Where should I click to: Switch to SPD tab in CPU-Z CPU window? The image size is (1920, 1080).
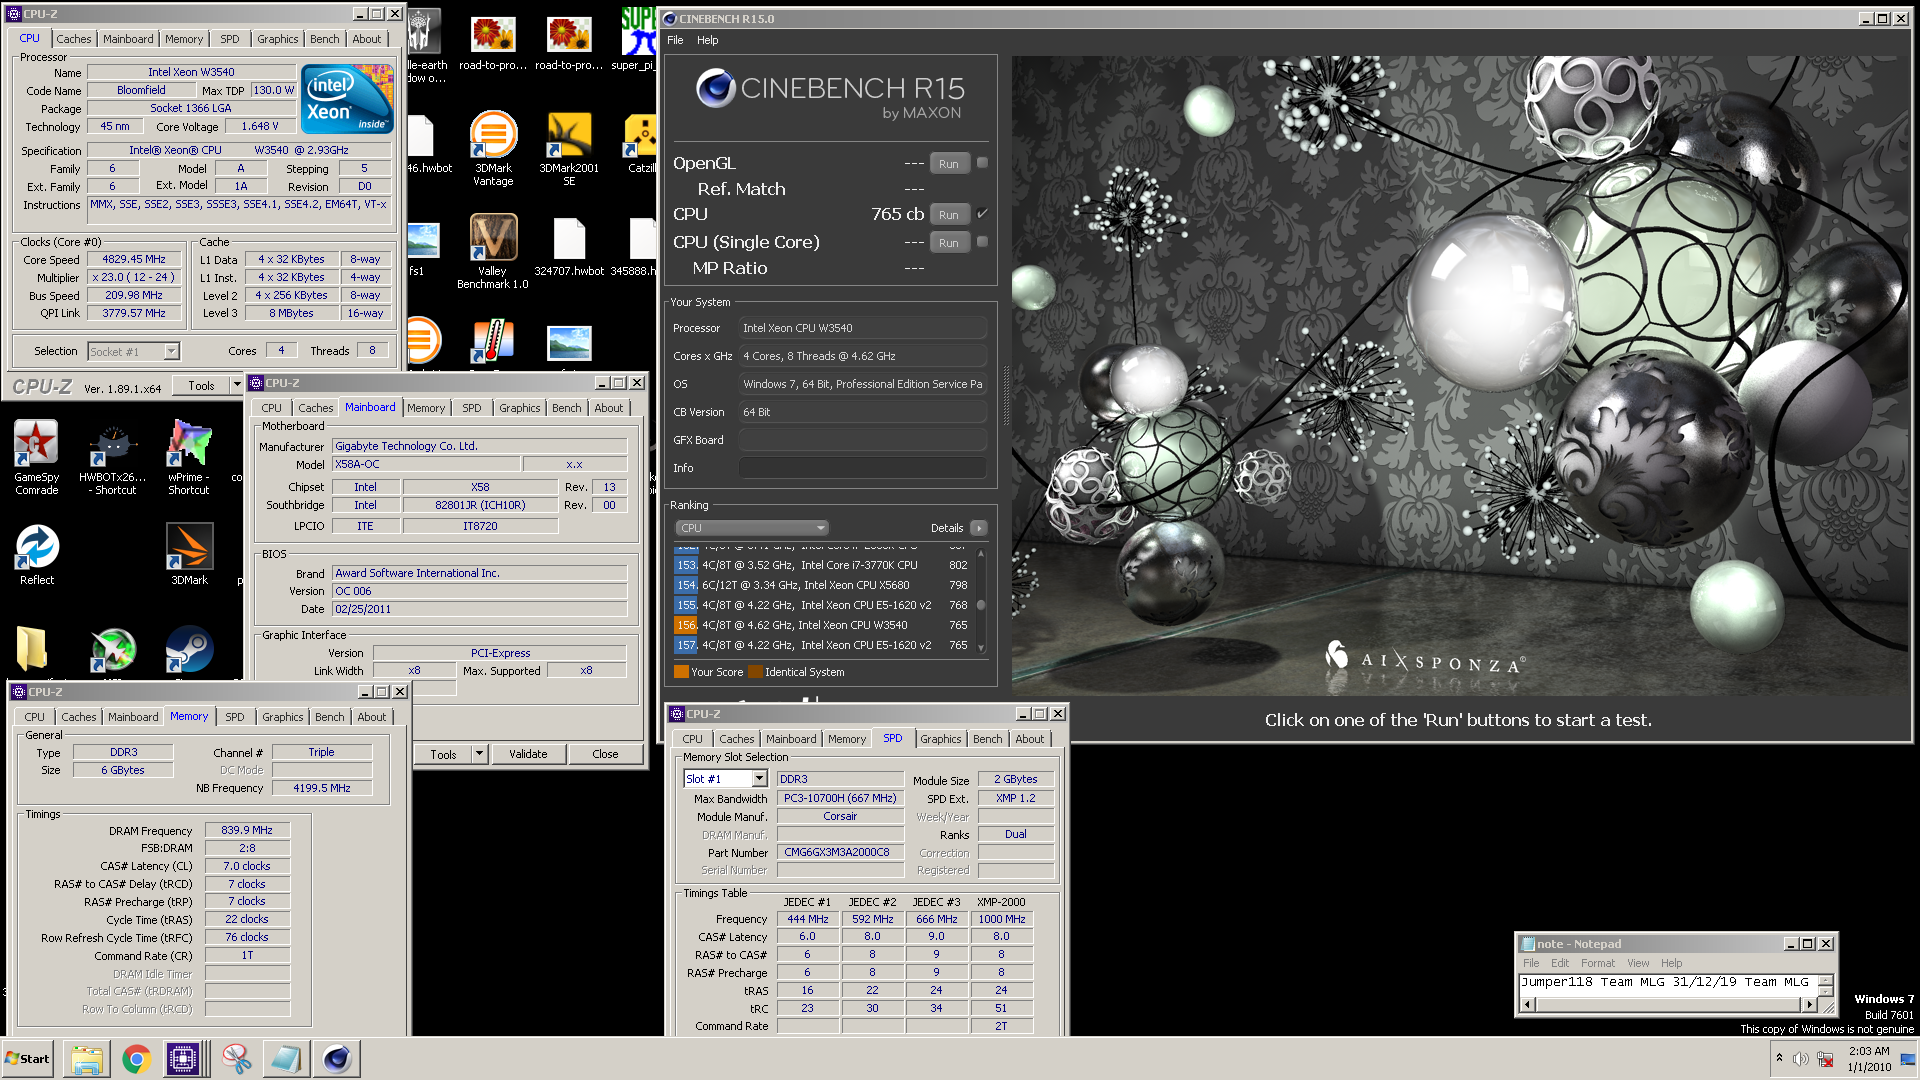click(x=229, y=39)
